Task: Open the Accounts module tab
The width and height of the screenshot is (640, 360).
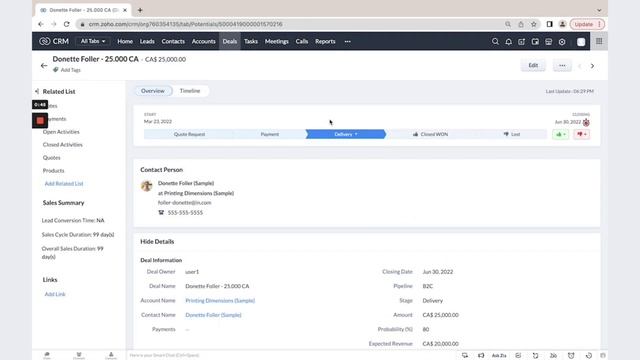Action: [x=203, y=41]
